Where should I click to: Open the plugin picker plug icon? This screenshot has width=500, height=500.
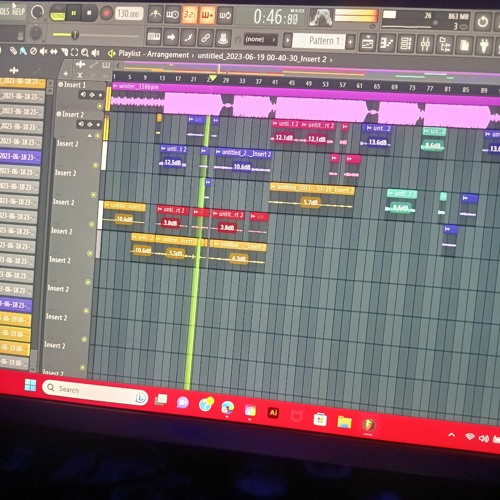click(484, 45)
